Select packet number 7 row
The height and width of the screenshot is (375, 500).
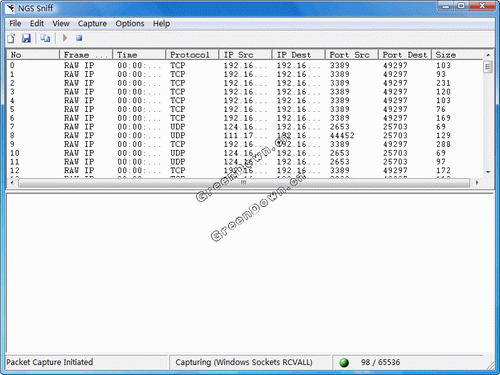pos(245,127)
